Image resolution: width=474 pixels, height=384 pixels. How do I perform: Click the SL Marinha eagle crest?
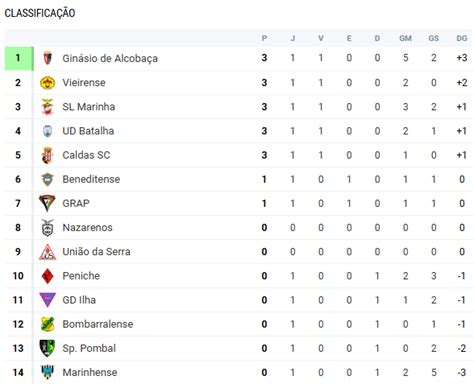point(47,107)
